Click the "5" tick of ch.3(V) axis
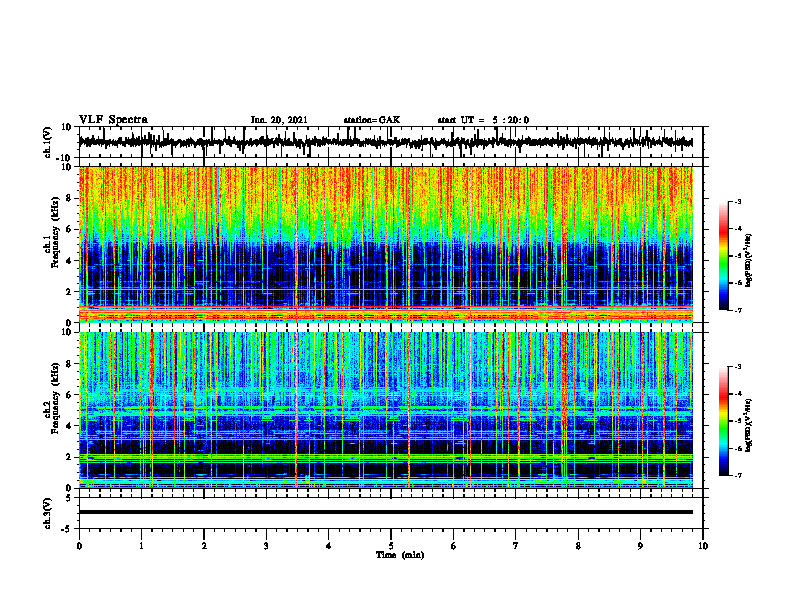The height and width of the screenshot is (612, 792). pyautogui.click(x=70, y=498)
